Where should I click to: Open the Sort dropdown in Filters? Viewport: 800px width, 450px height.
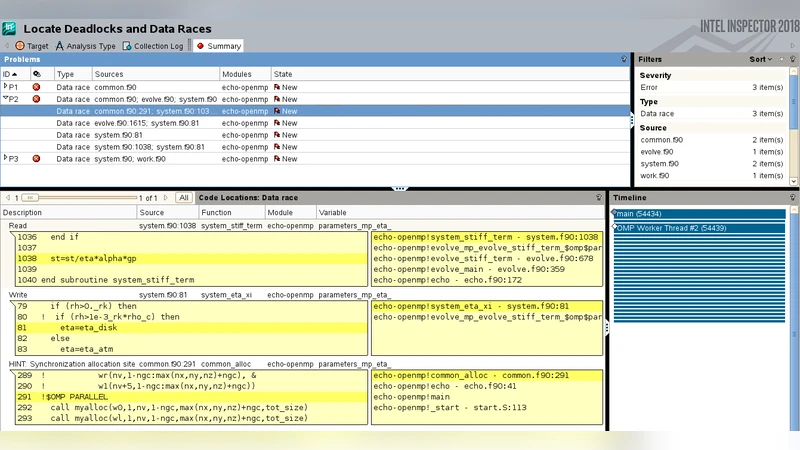(760, 59)
